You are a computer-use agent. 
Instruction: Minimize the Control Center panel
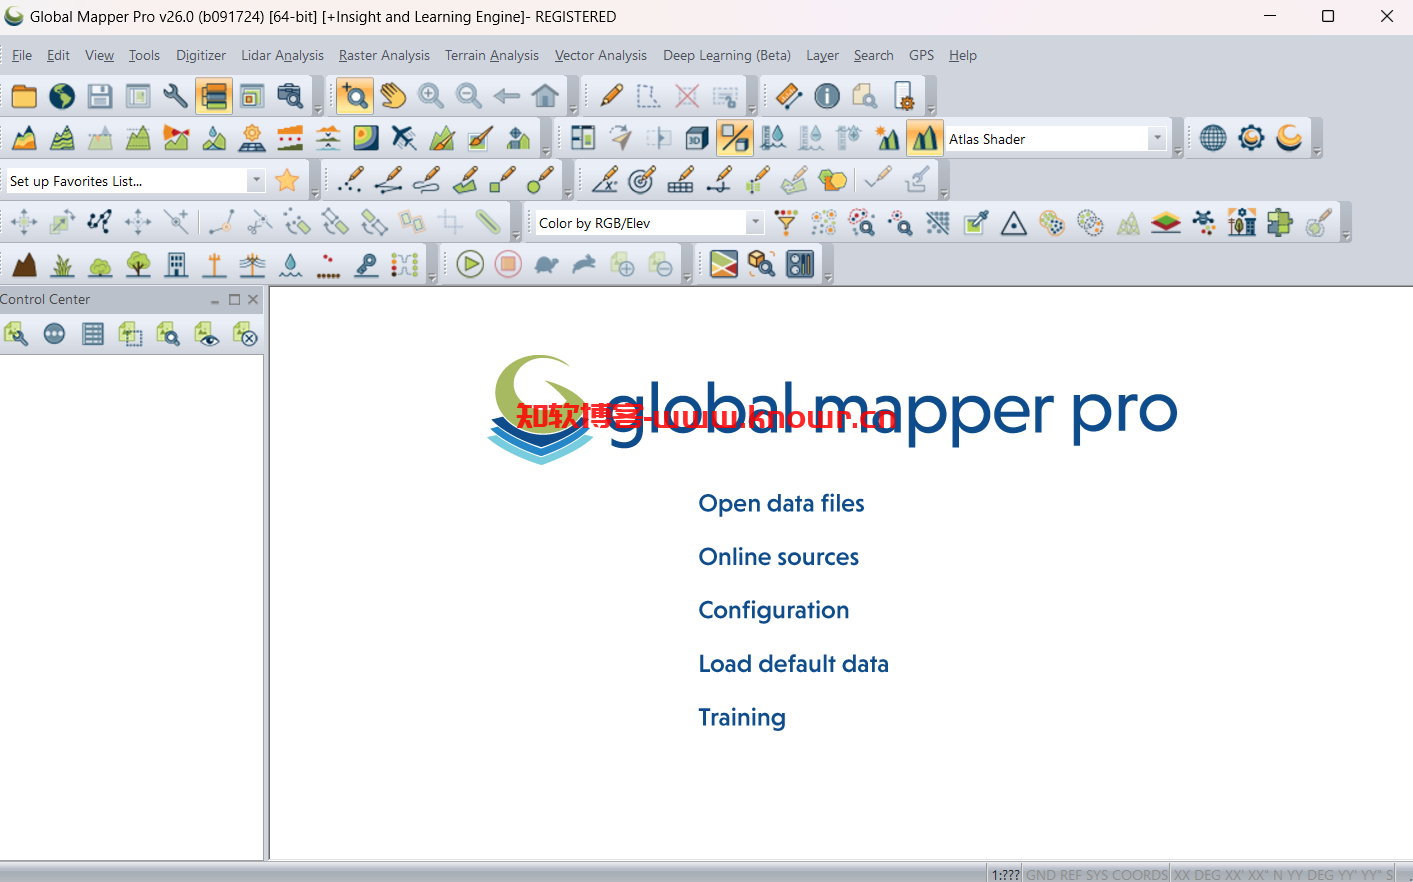point(215,299)
